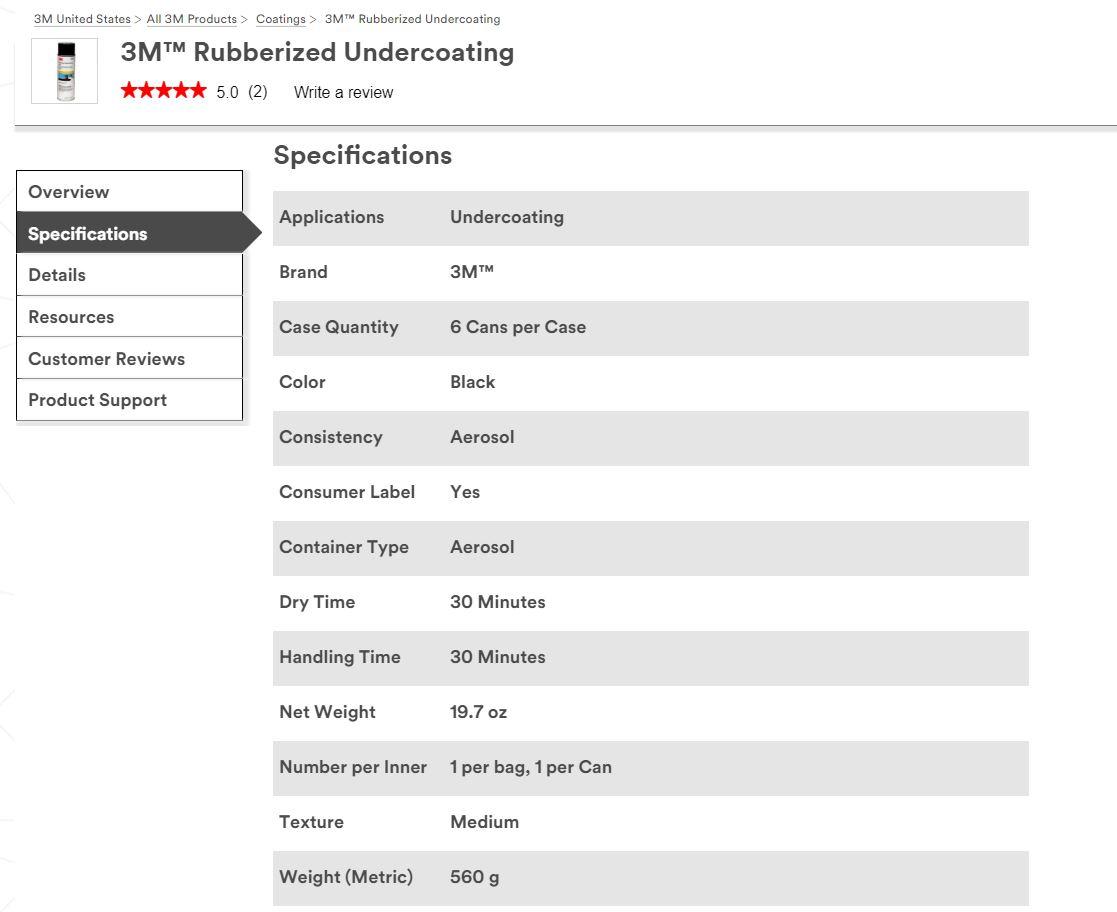Image resolution: width=1117 pixels, height=912 pixels.
Task: Click the Net Weight 19.7 oz value
Action: pyautogui.click(x=478, y=712)
